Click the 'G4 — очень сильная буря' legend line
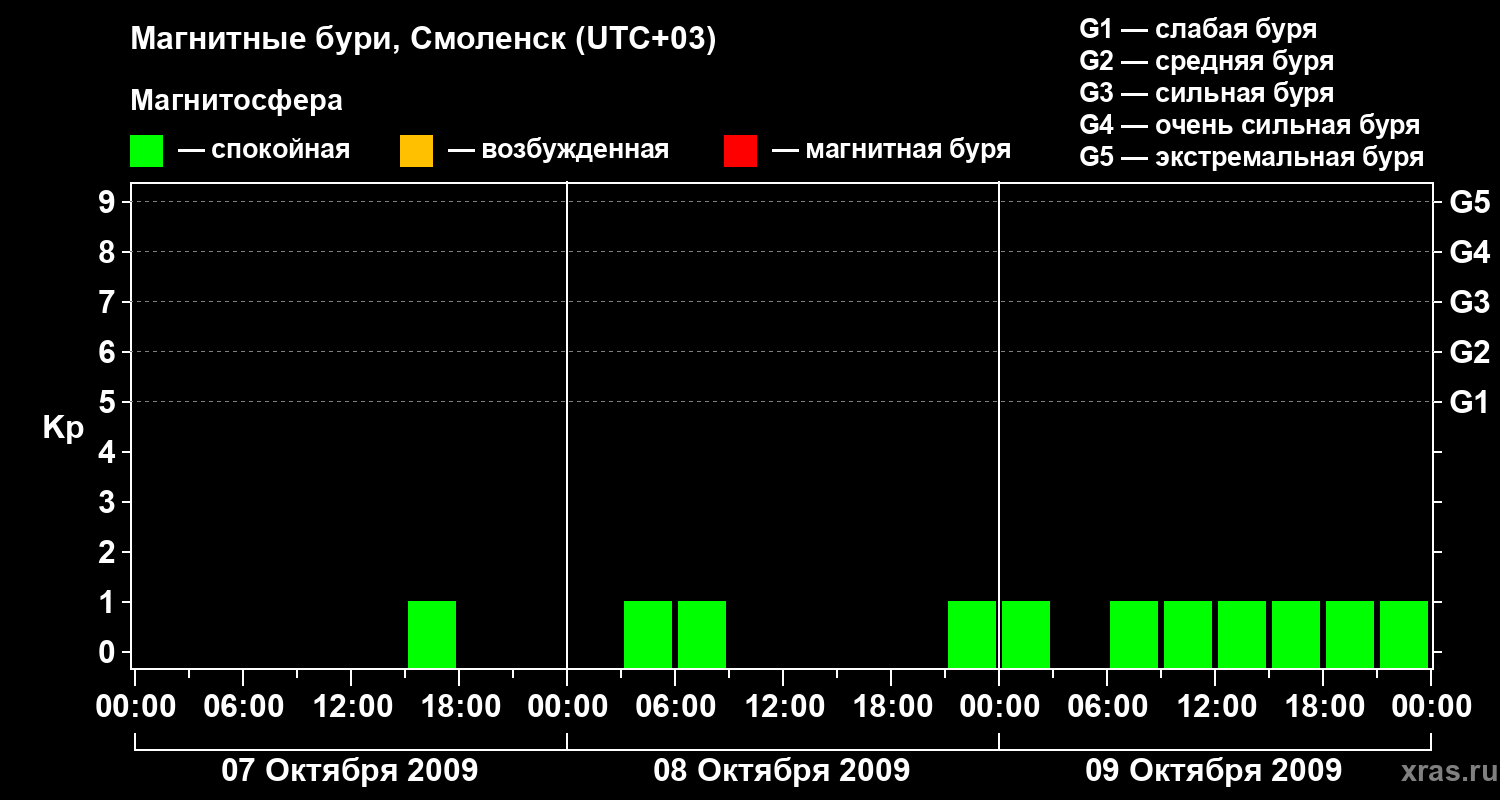This screenshot has width=1500, height=800. click(1250, 125)
